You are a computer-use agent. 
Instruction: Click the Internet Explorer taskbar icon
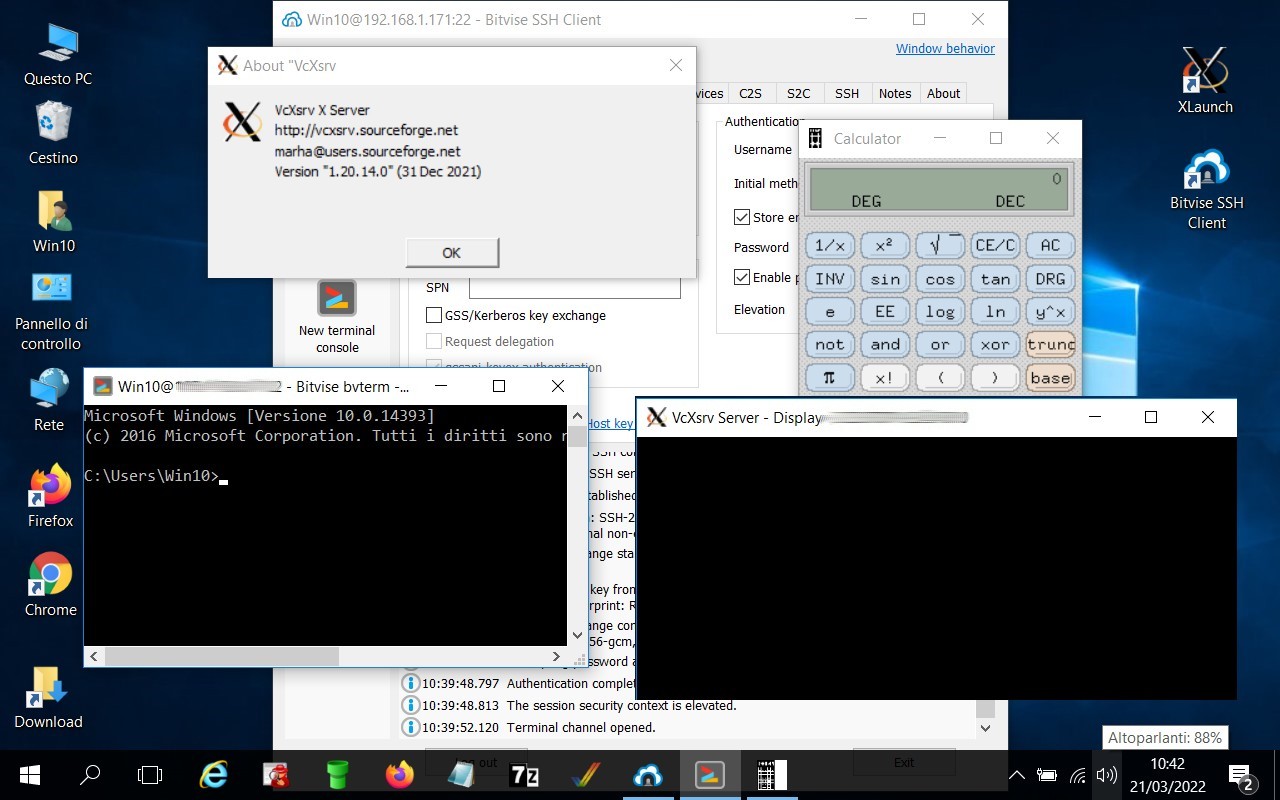pos(214,775)
